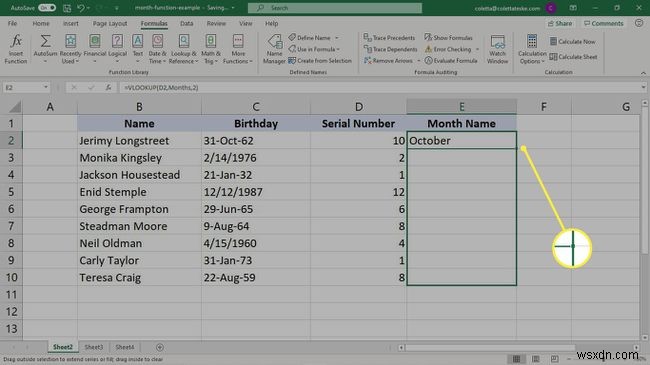The height and width of the screenshot is (365, 650).
Task: Click Define Name
Action: (310, 38)
